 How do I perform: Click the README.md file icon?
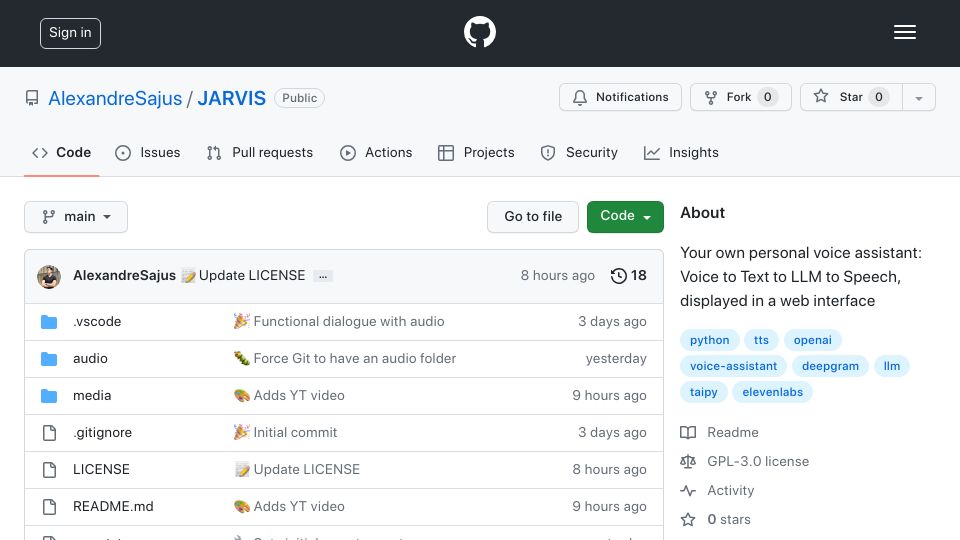tap(49, 507)
